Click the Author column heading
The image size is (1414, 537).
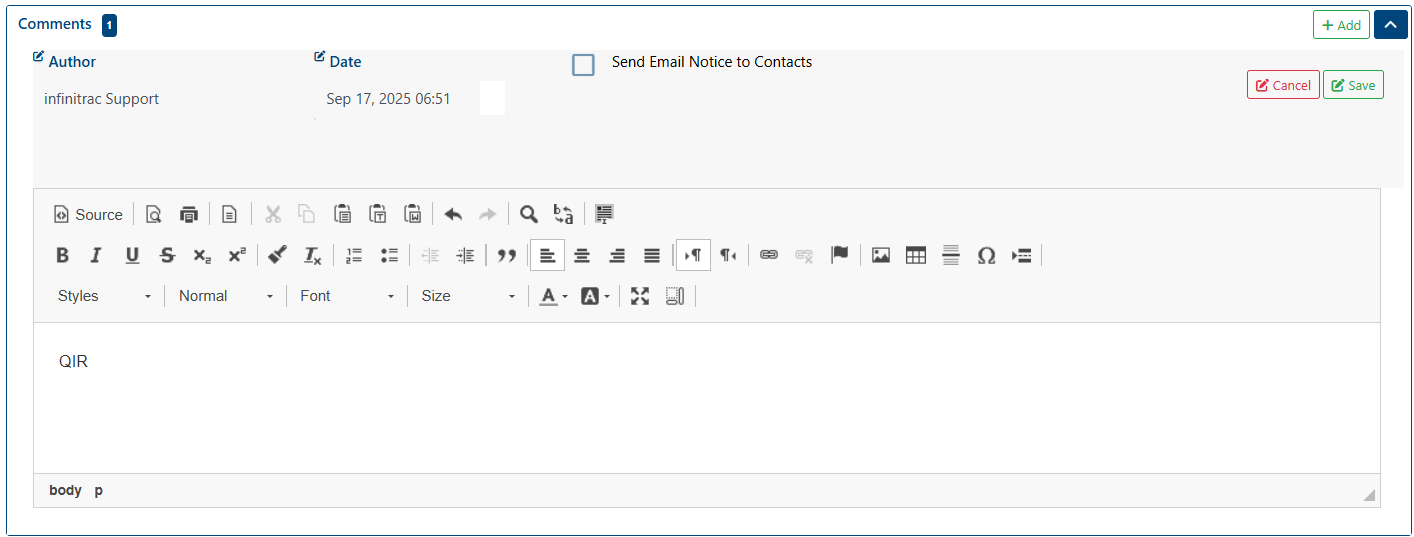pos(72,62)
